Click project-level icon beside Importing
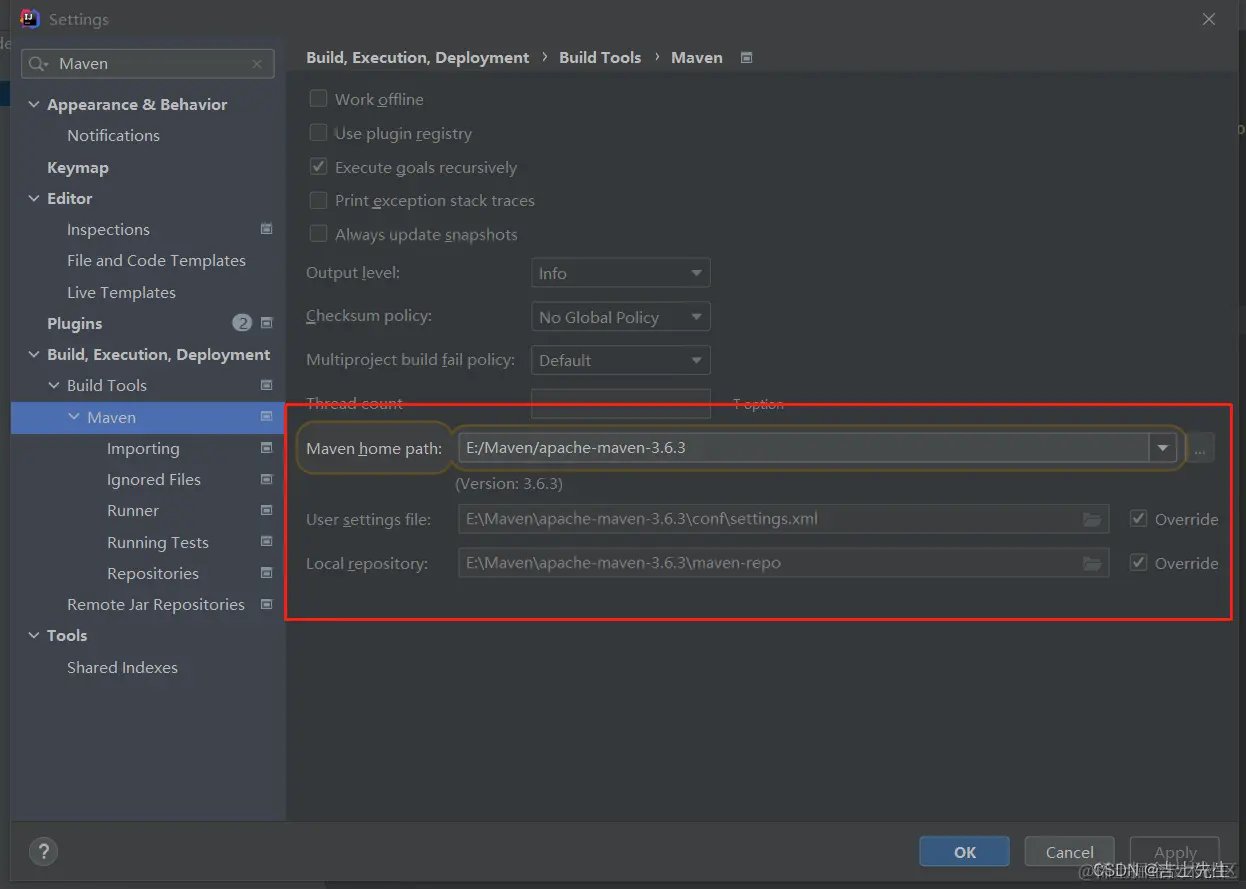 coord(267,448)
